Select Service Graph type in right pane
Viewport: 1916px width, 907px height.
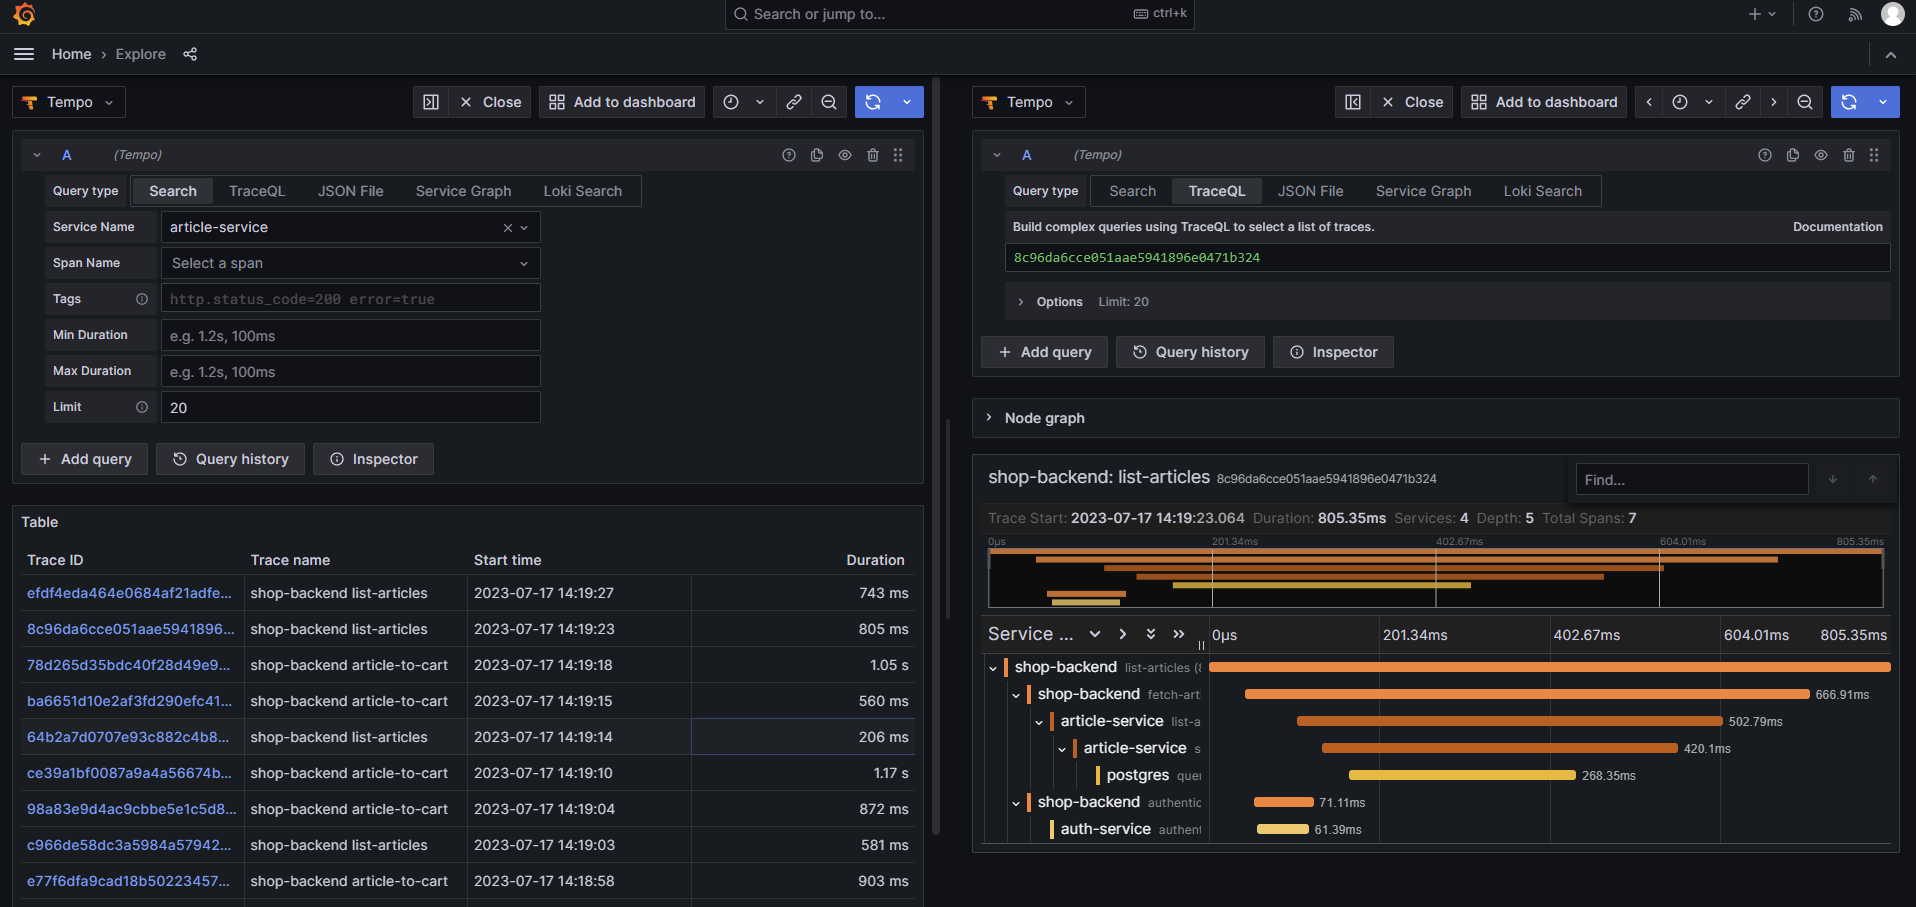1424,191
